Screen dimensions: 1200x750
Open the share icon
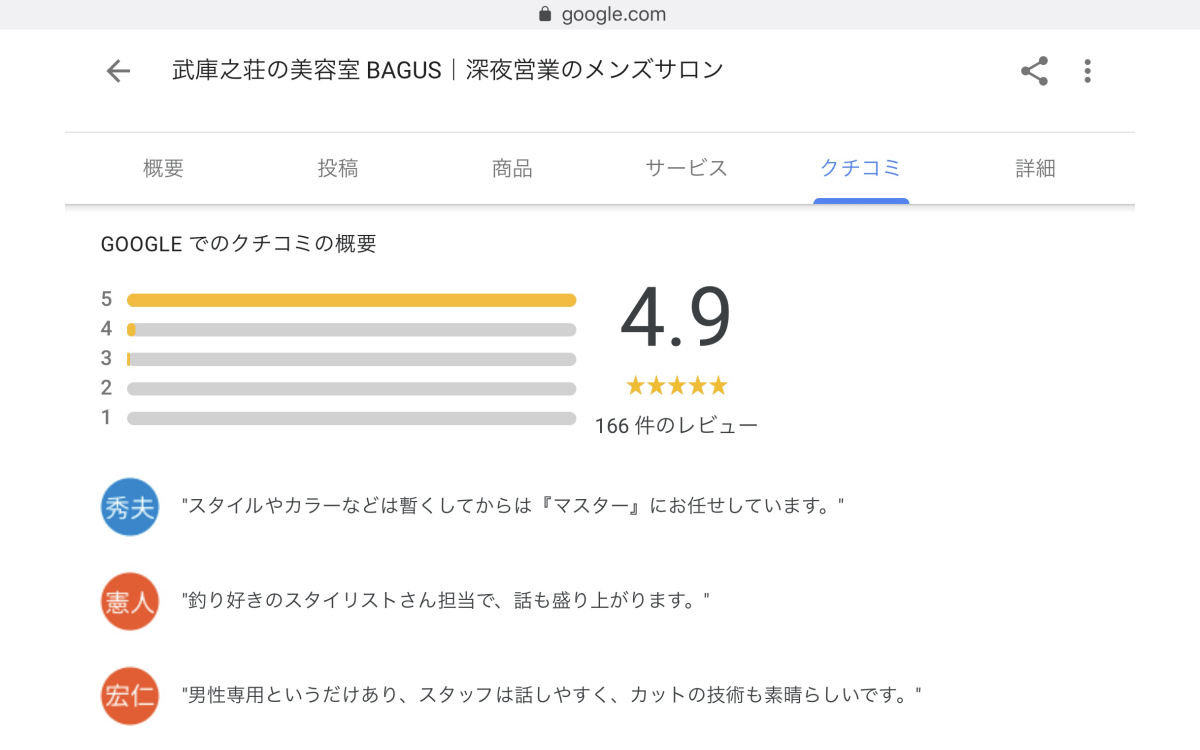coord(1034,71)
